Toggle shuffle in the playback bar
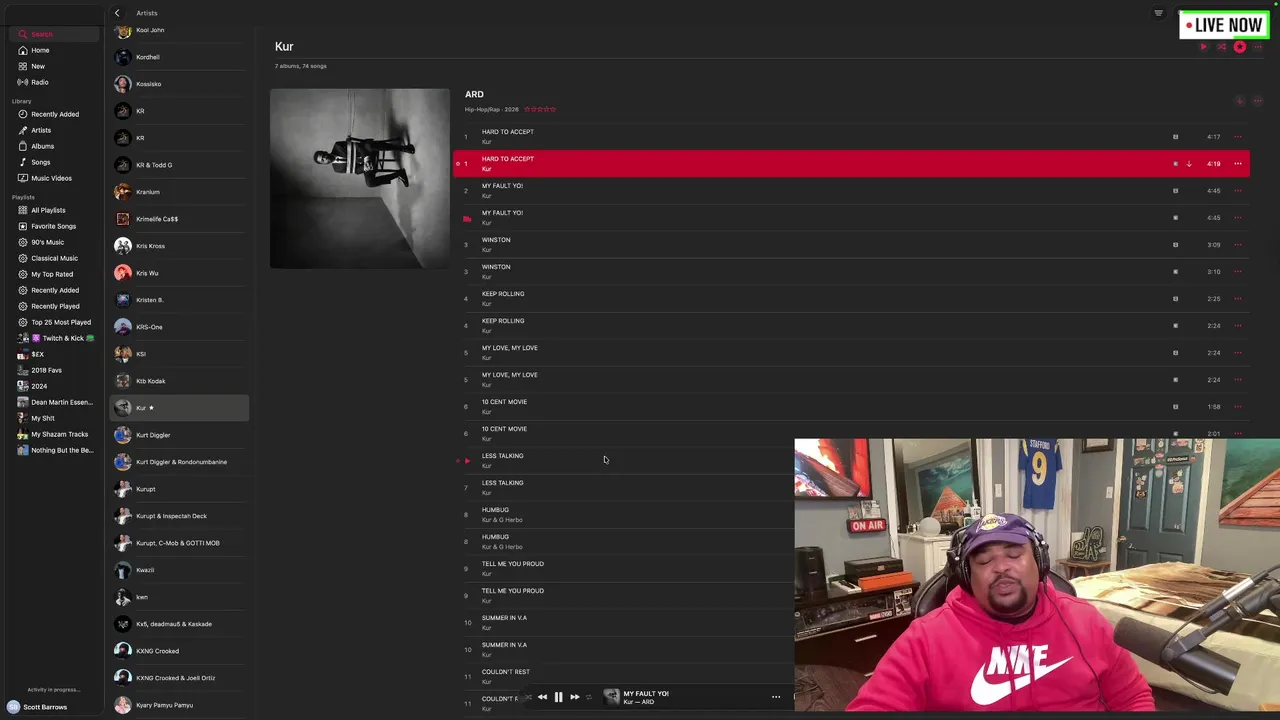1280x720 pixels. point(527,697)
